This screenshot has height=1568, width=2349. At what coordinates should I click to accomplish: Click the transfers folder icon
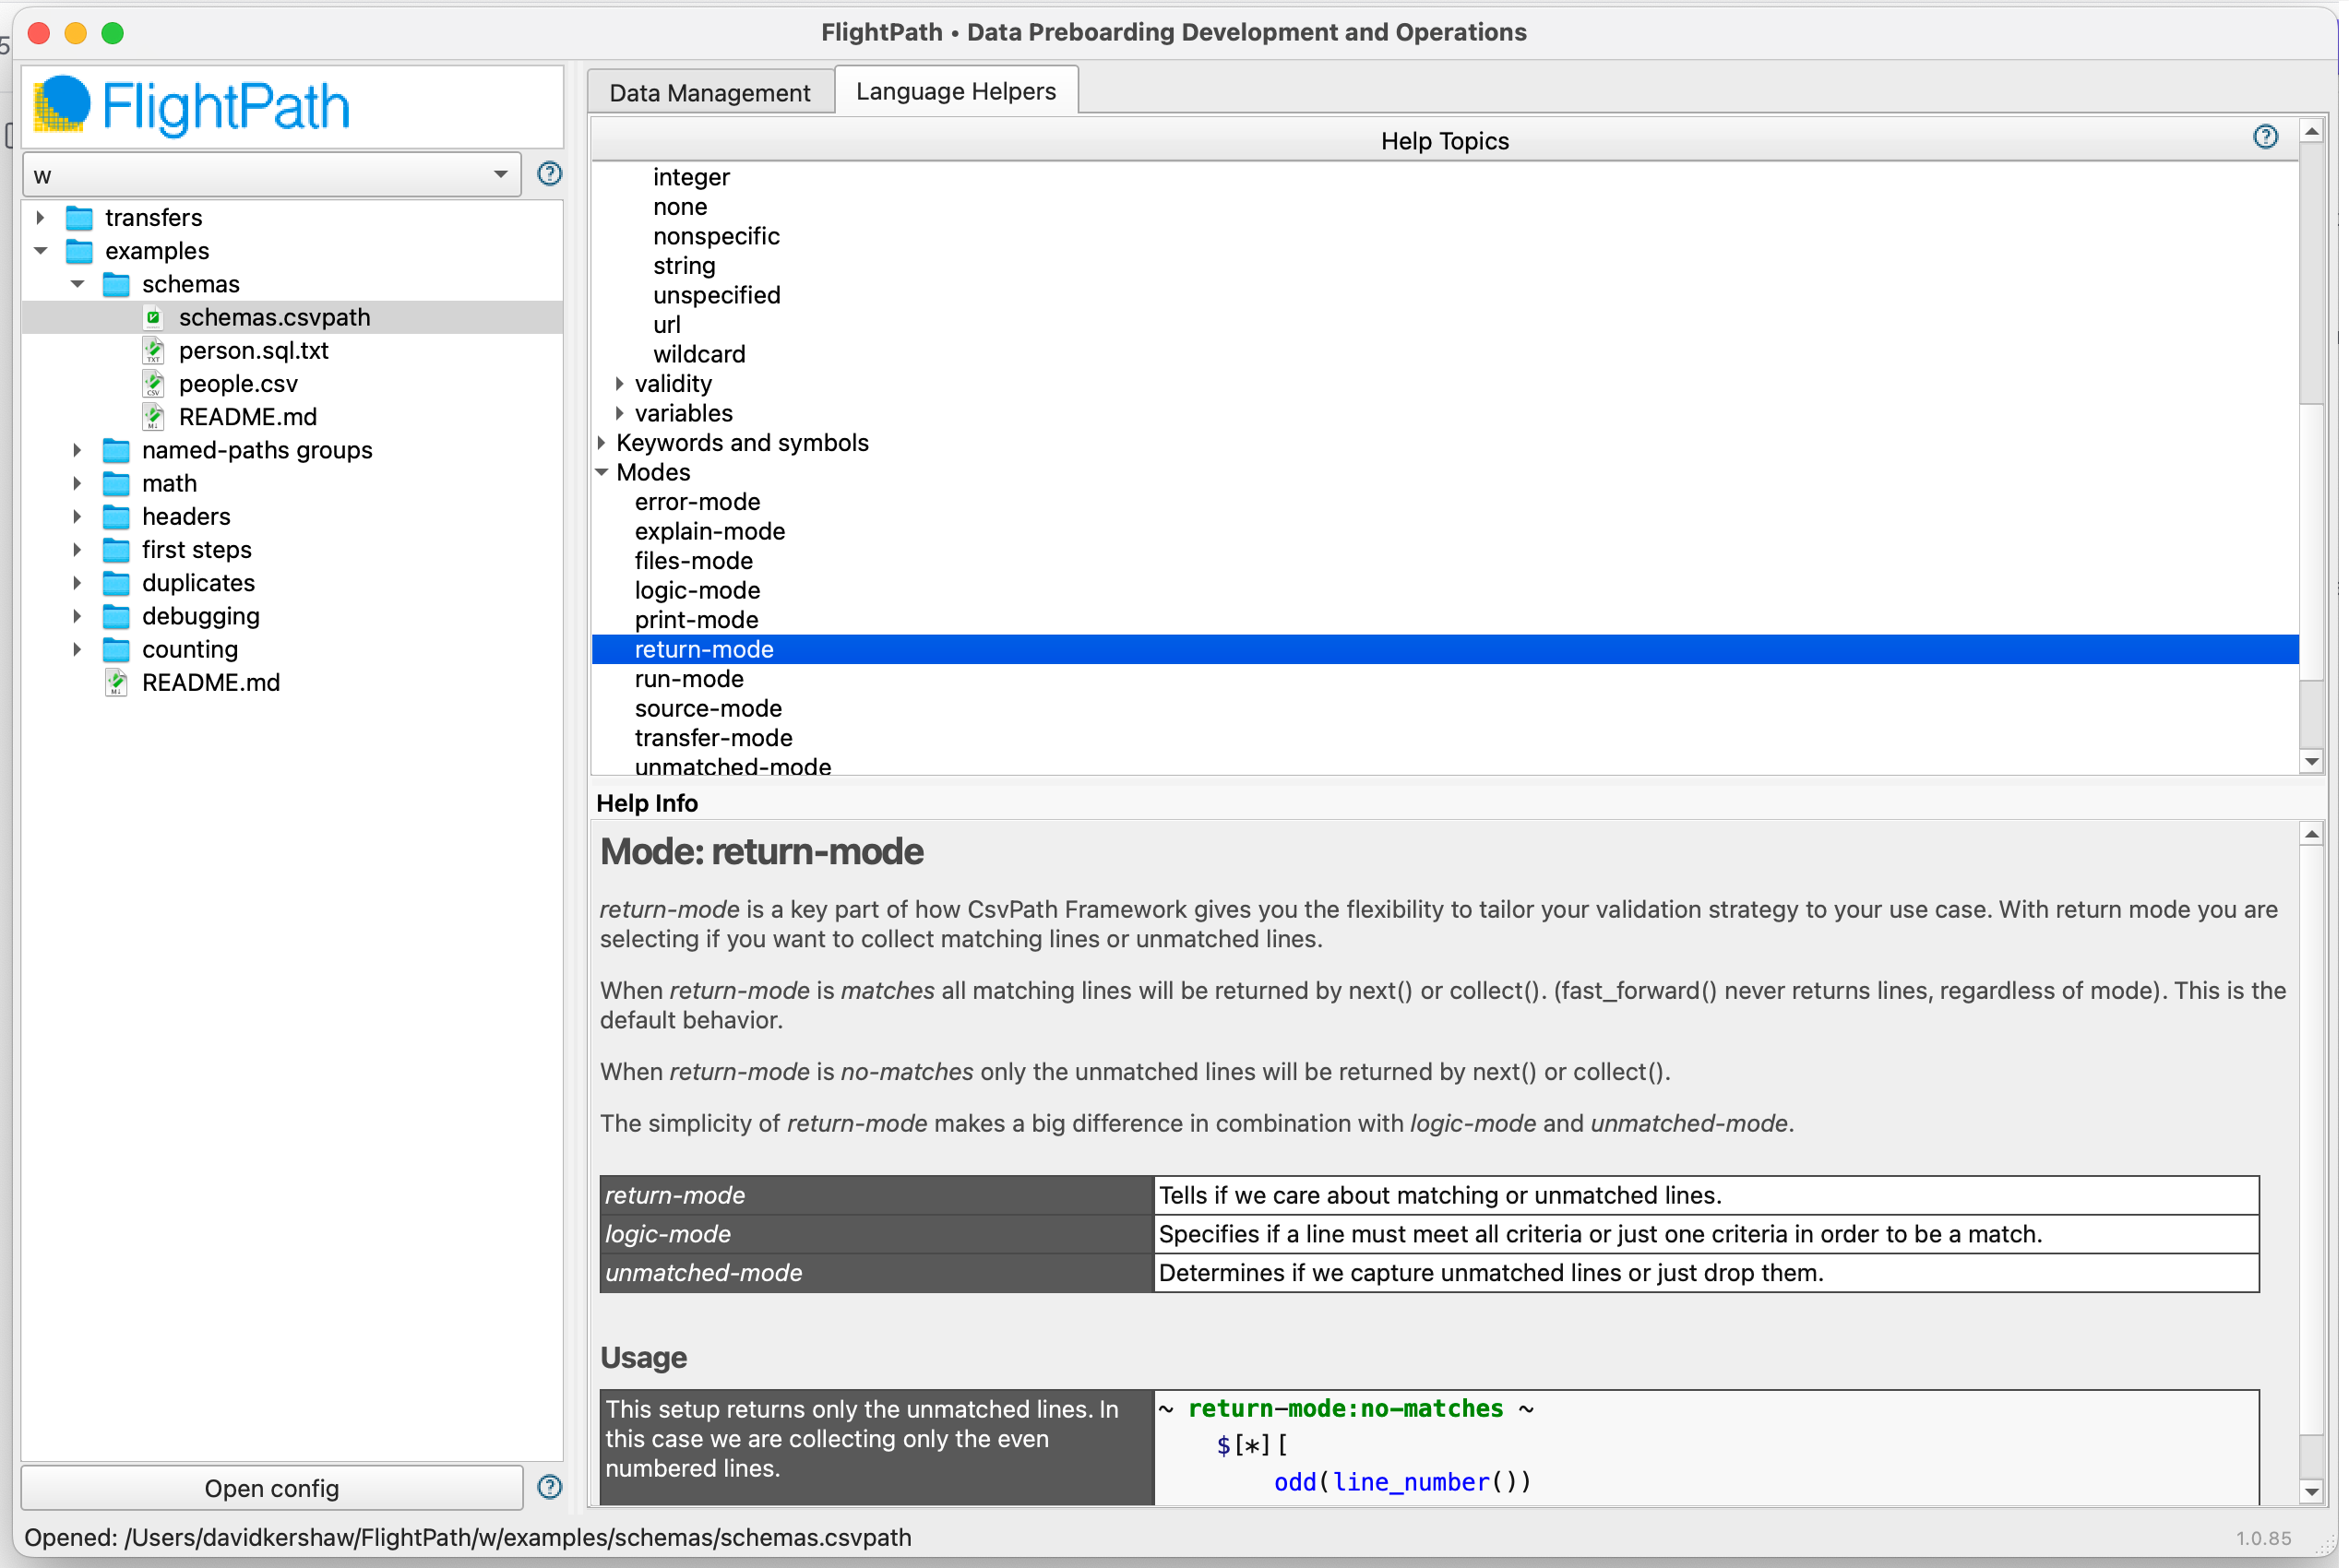click(x=80, y=218)
